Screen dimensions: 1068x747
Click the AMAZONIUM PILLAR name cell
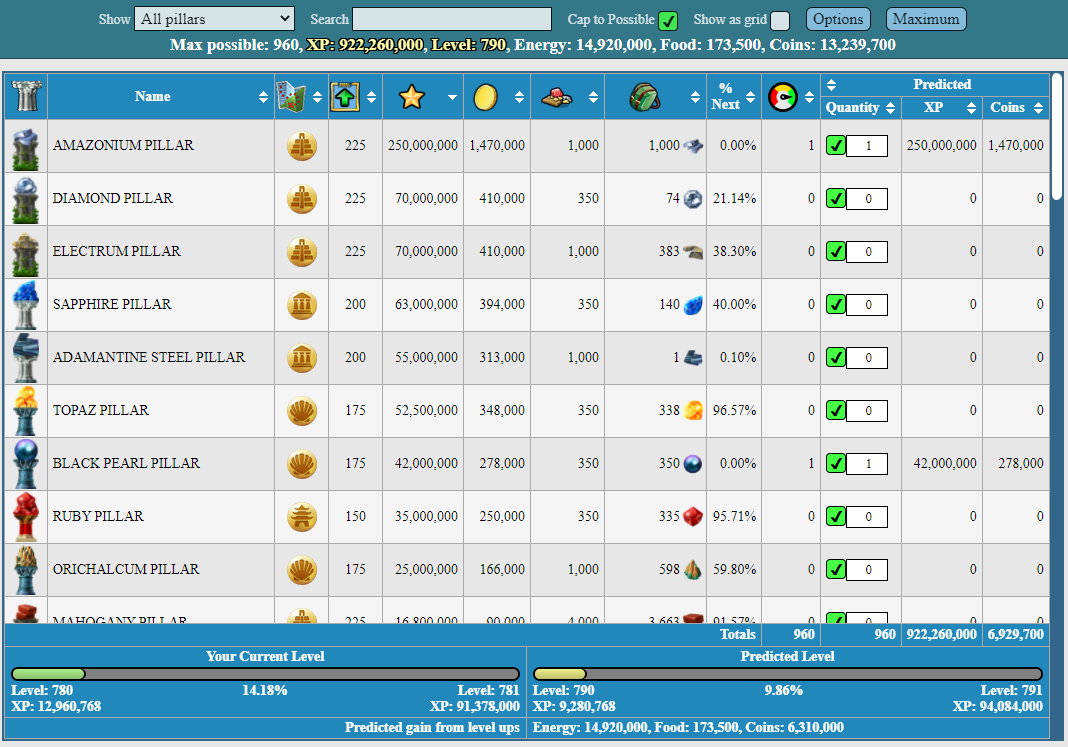pyautogui.click(x=161, y=146)
